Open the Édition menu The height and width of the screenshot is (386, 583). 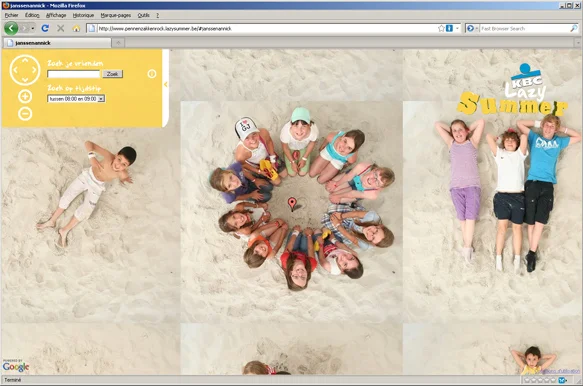(32, 15)
